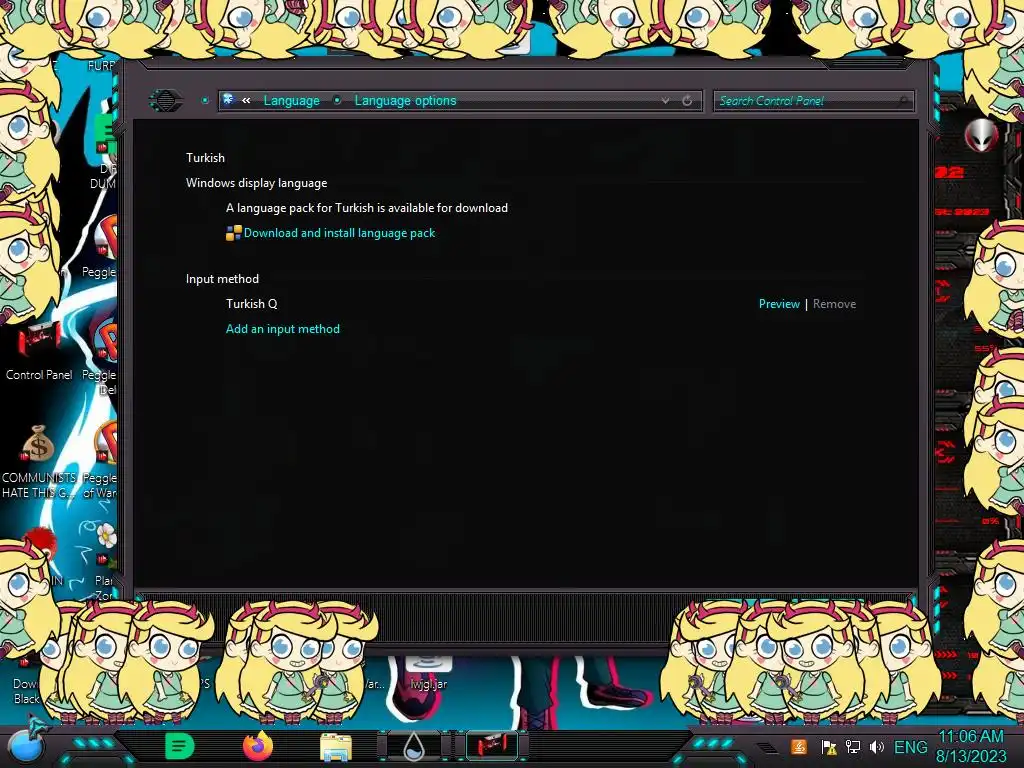Switch to the Control Panel taskbar button
Screen dimensions: 1024x768
492,746
